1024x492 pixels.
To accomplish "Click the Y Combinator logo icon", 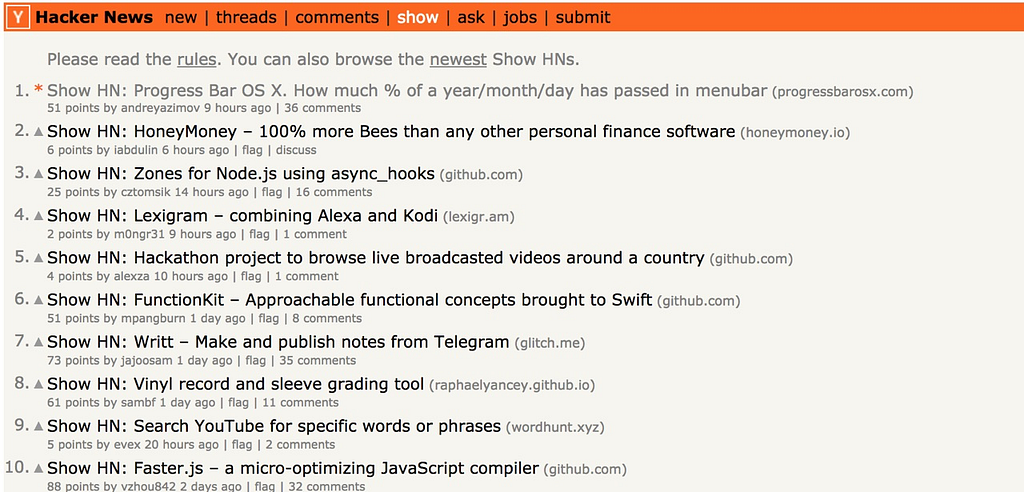I will [20, 18].
